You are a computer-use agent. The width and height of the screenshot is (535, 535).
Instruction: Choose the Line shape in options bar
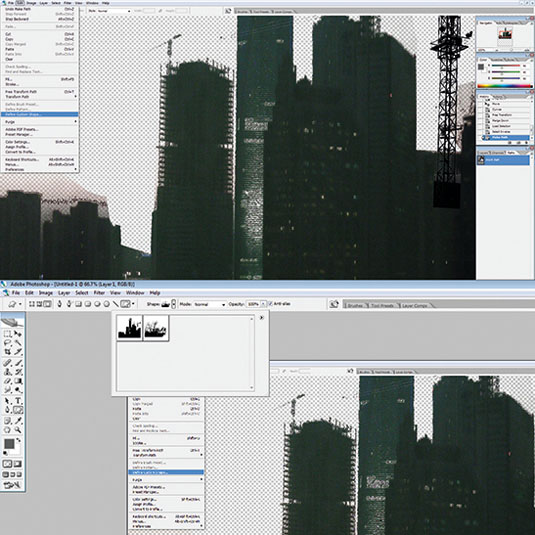coord(116,304)
